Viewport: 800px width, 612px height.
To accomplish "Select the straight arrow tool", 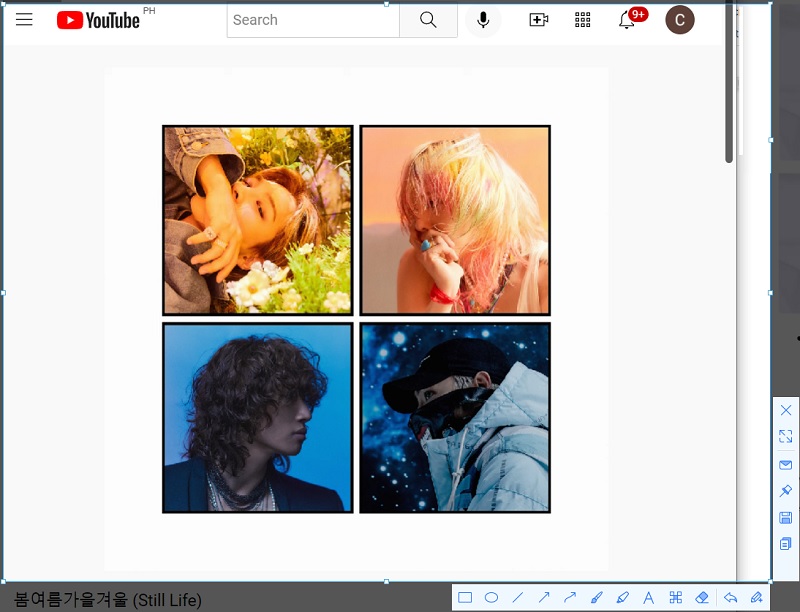I will pos(544,597).
